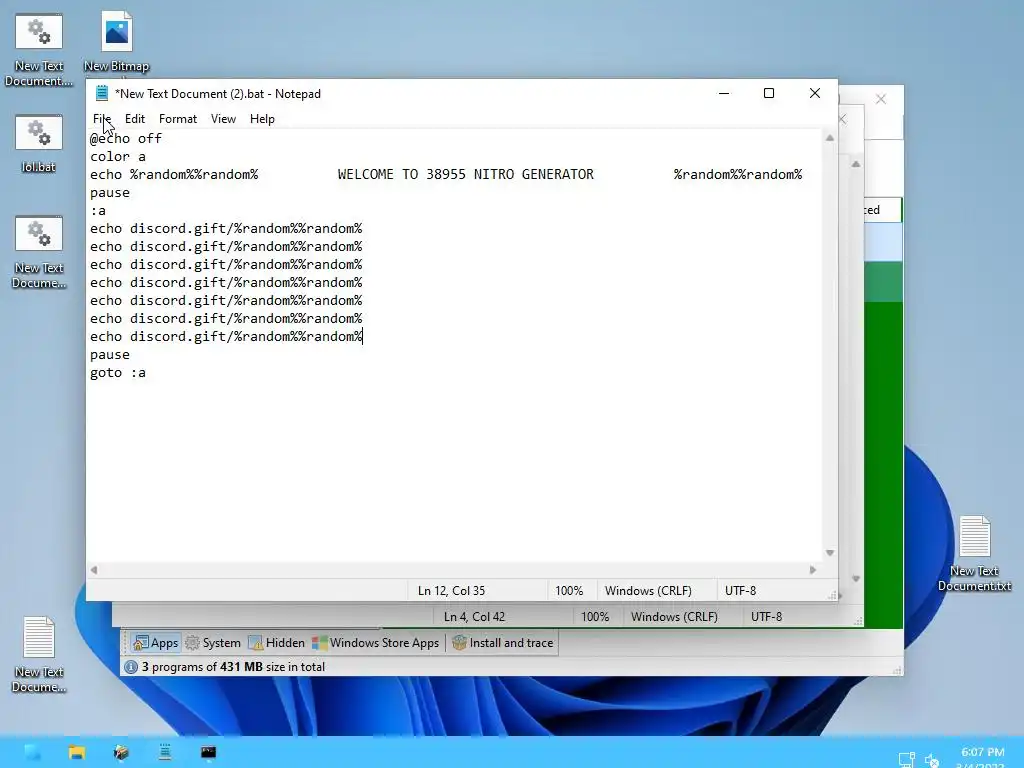Screen dimensions: 1024x768
Task: Click the muted volume tray icon
Action: 932,760
